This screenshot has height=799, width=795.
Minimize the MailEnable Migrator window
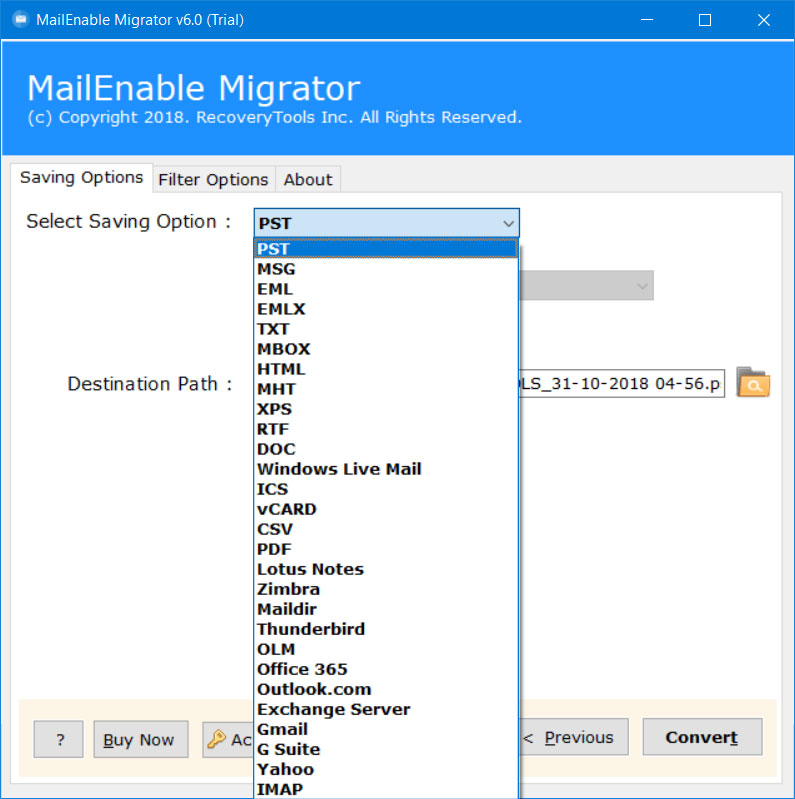pyautogui.click(x=647, y=20)
